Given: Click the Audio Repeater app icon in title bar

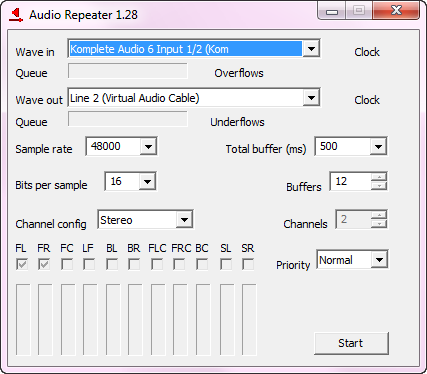Looking at the screenshot, I should [15, 15].
